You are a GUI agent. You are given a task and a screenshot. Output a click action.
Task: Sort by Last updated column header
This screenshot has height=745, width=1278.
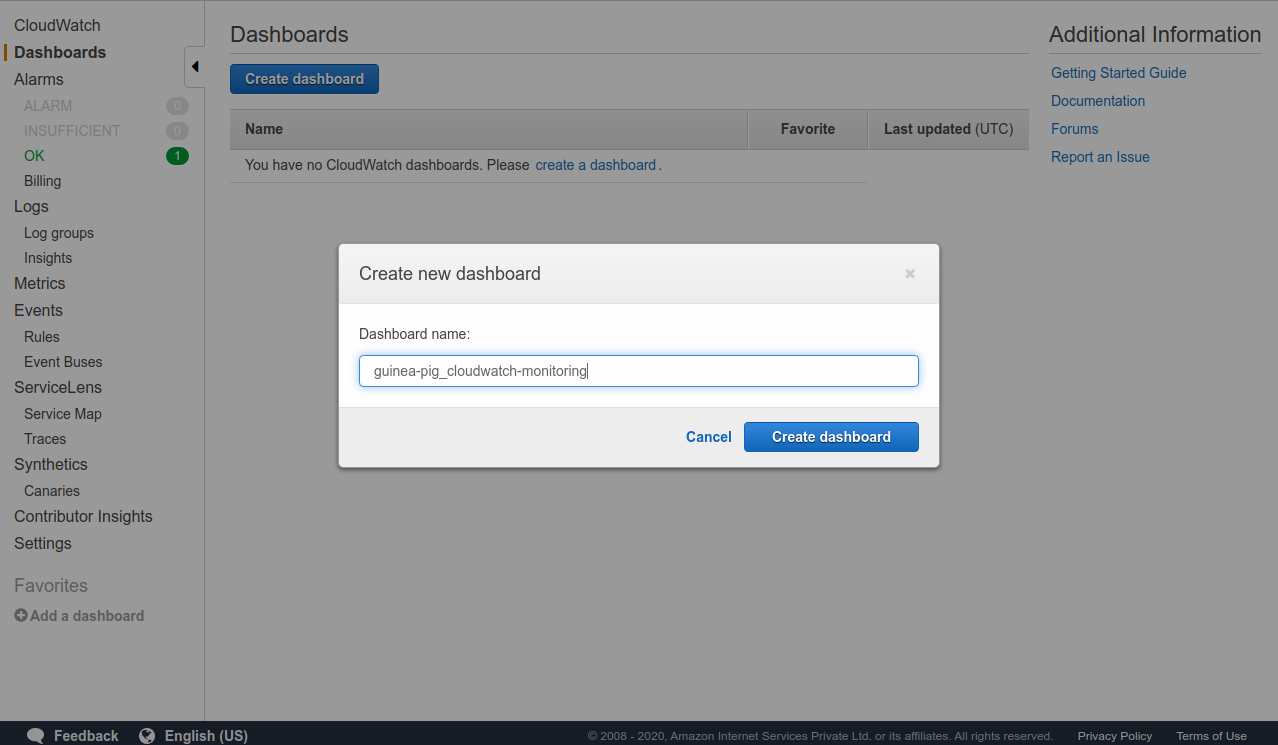pos(948,129)
